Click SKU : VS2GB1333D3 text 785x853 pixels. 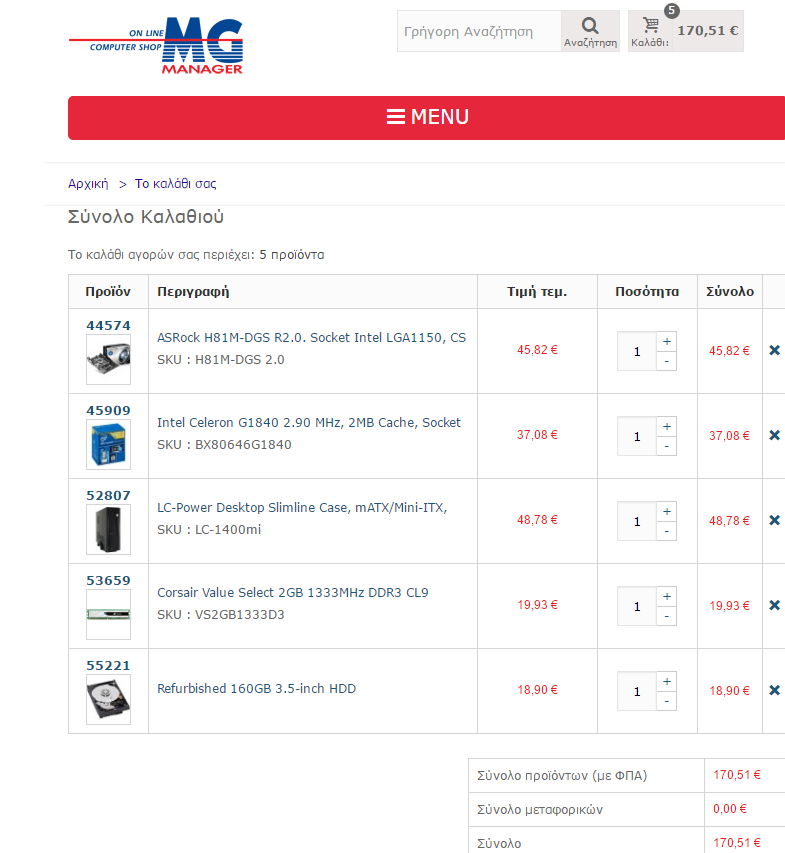point(221,614)
